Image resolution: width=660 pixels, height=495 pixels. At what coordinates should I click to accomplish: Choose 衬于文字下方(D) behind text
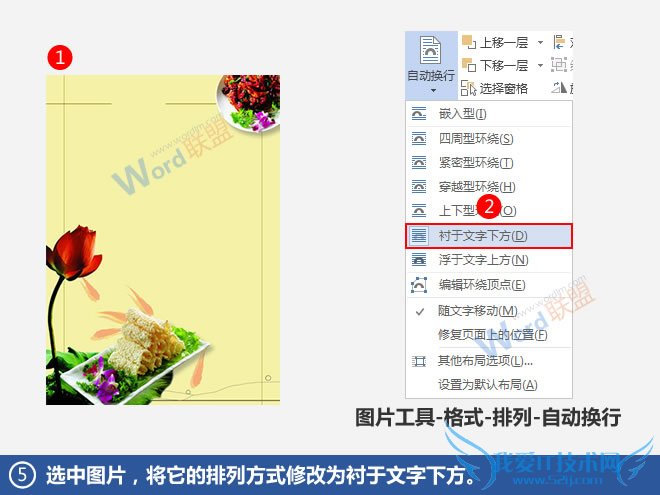489,236
